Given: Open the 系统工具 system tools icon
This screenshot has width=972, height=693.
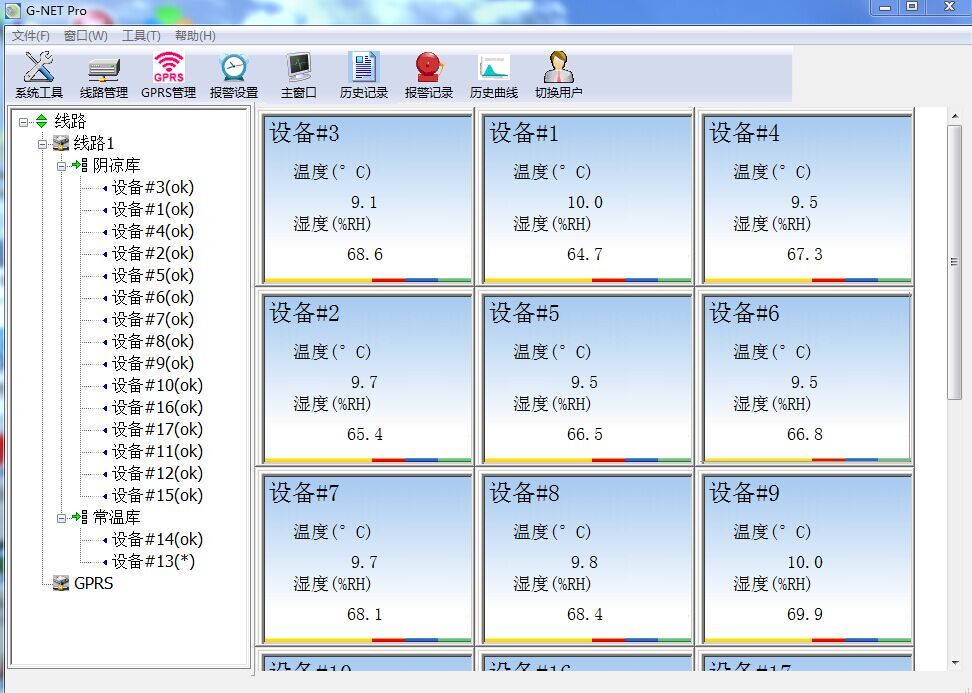Looking at the screenshot, I should pyautogui.click(x=38, y=74).
